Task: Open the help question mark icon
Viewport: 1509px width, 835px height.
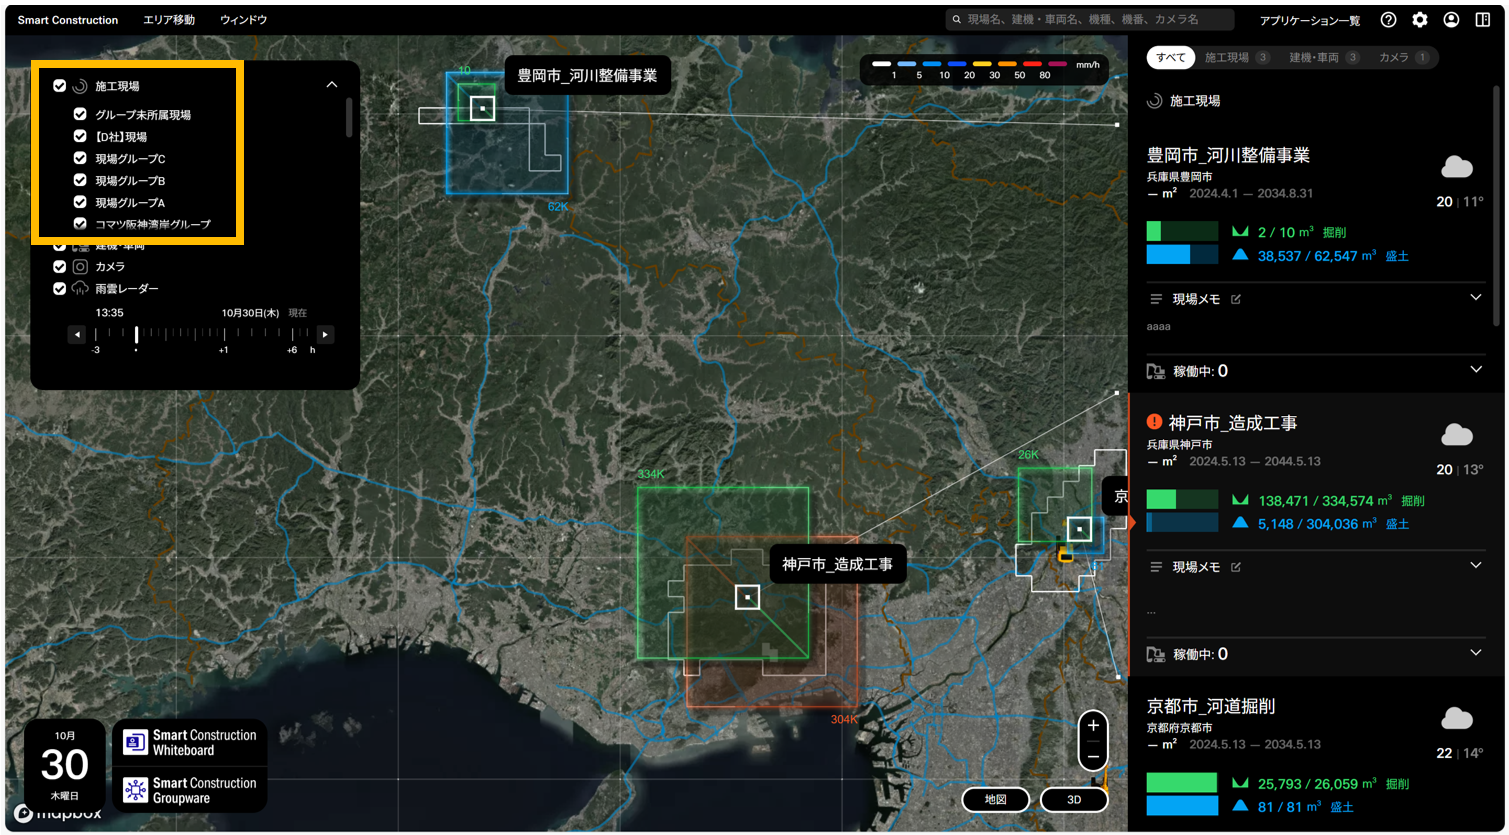Action: pos(1388,20)
